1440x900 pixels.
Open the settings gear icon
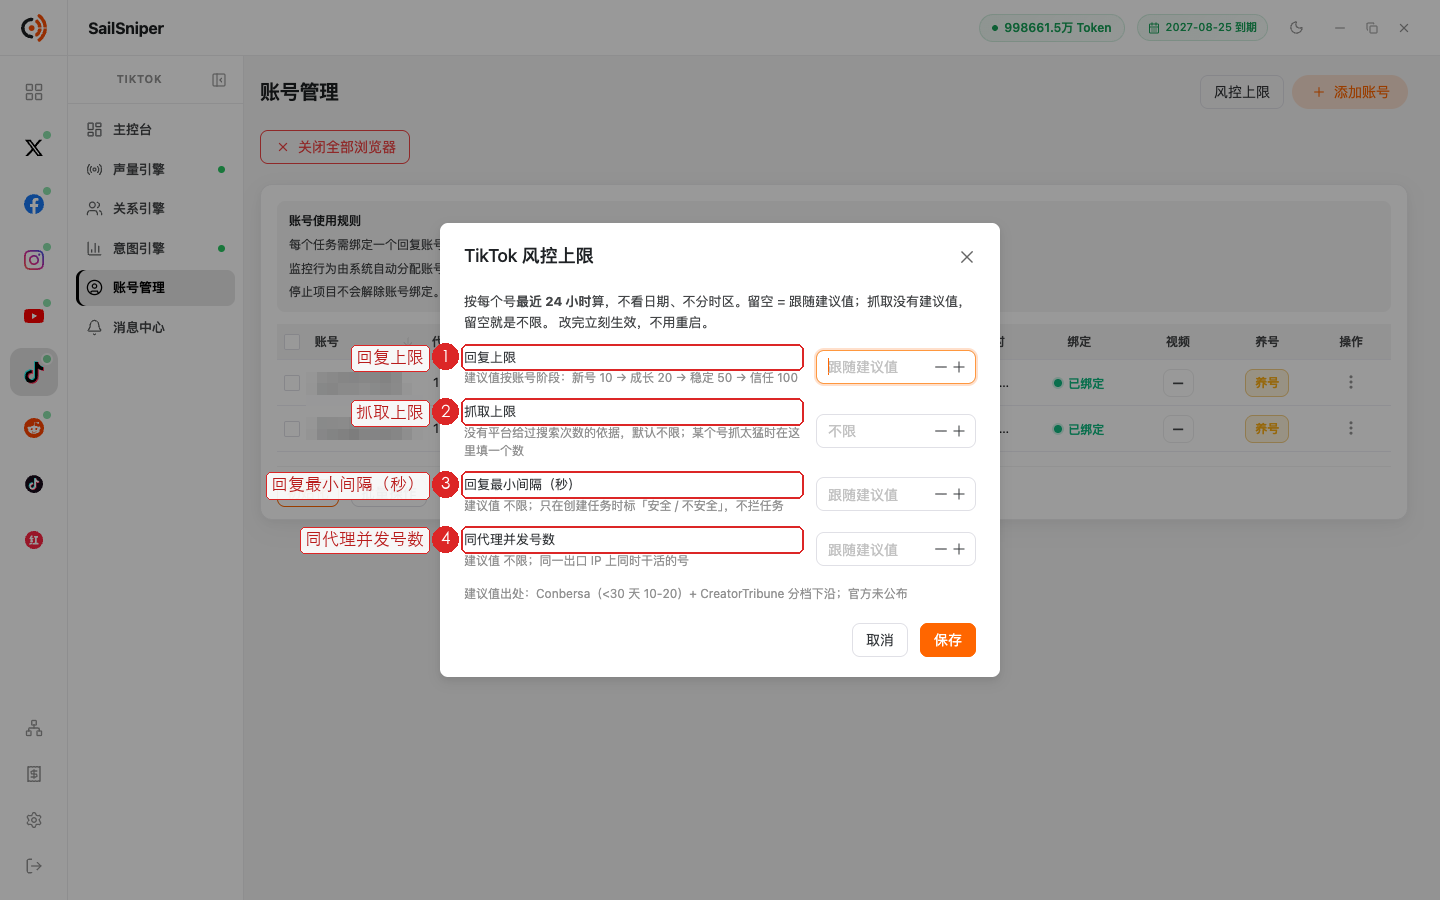click(x=34, y=820)
